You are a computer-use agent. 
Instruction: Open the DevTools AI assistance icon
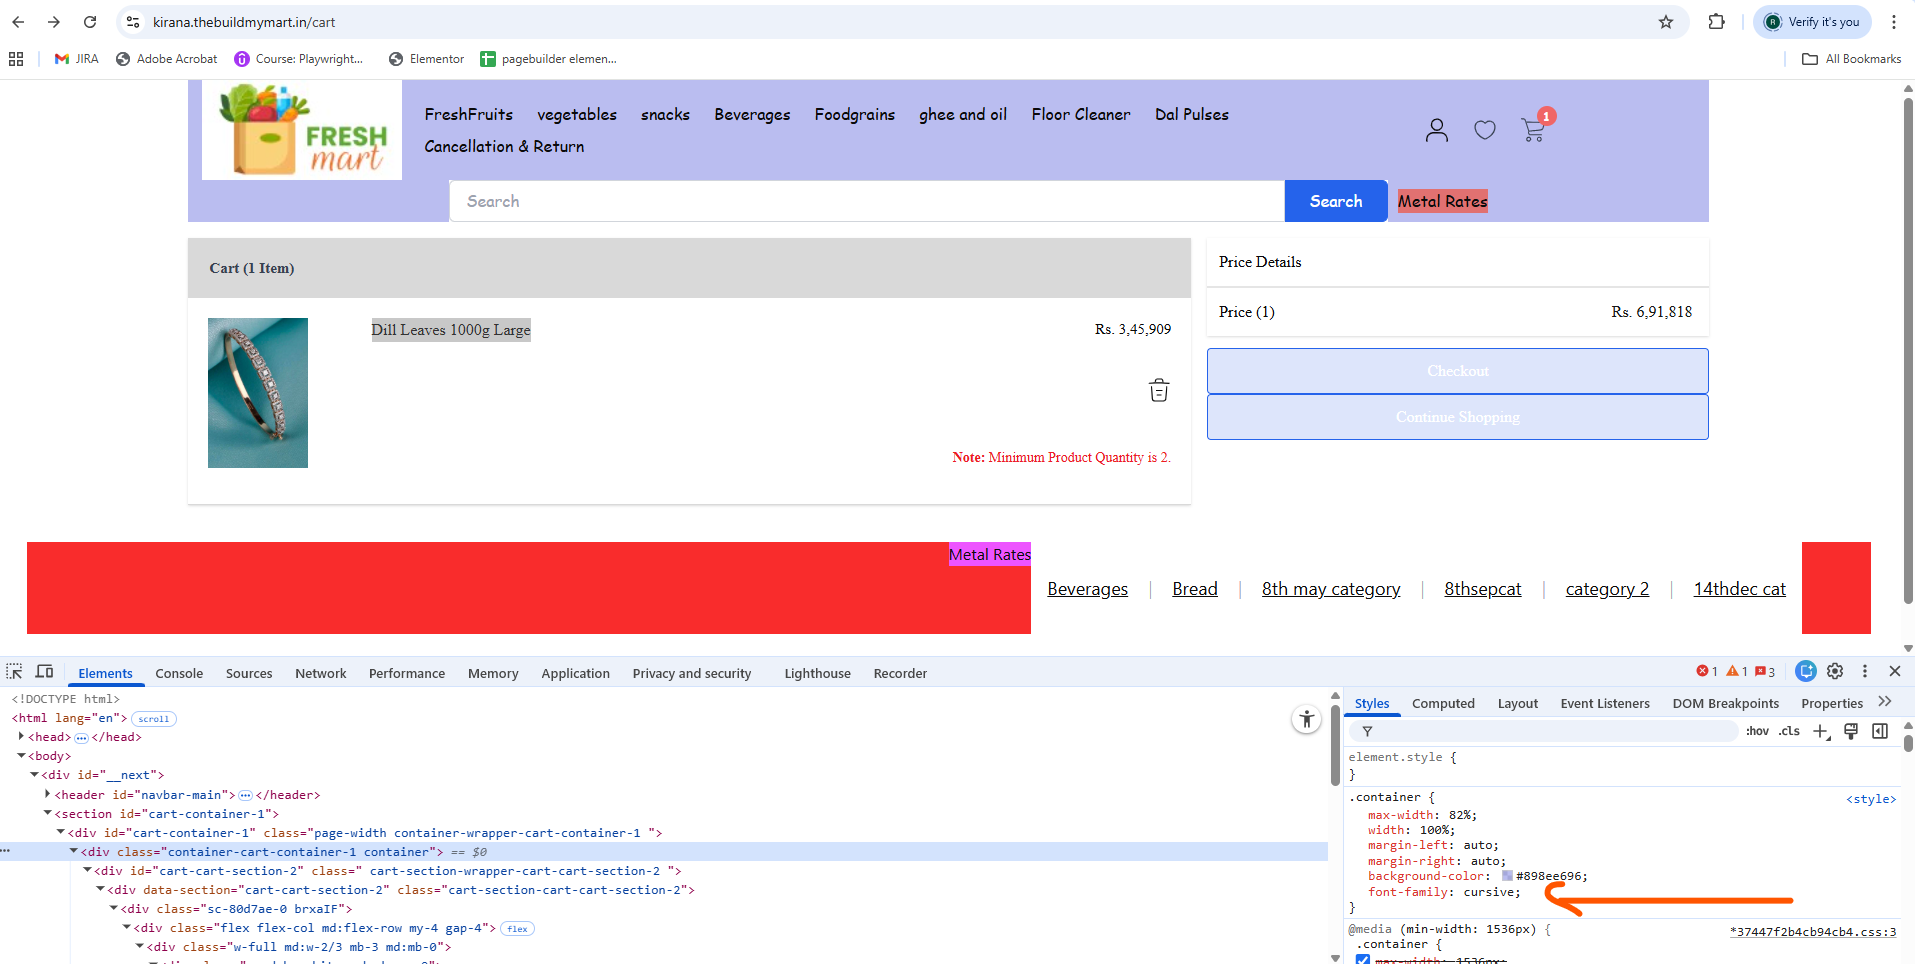[1806, 671]
